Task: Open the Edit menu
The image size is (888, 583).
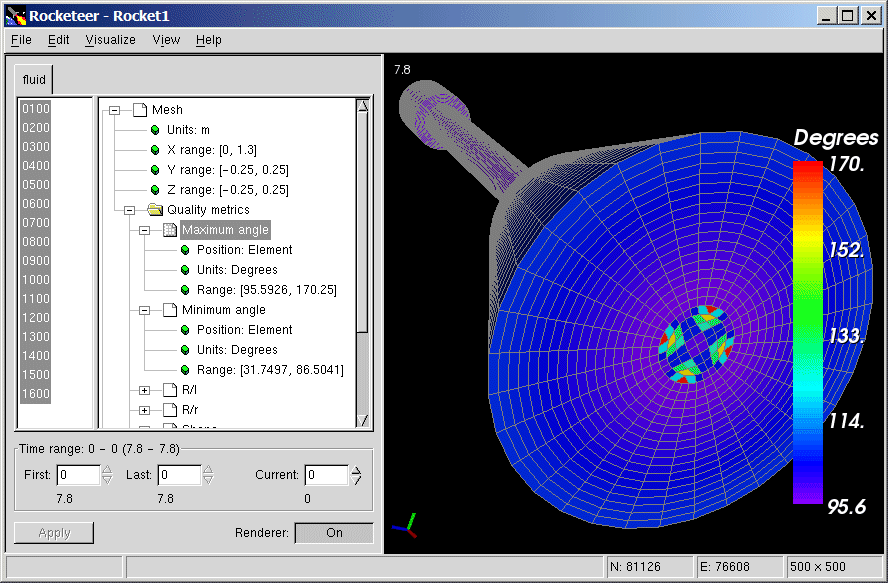Action: coord(58,40)
